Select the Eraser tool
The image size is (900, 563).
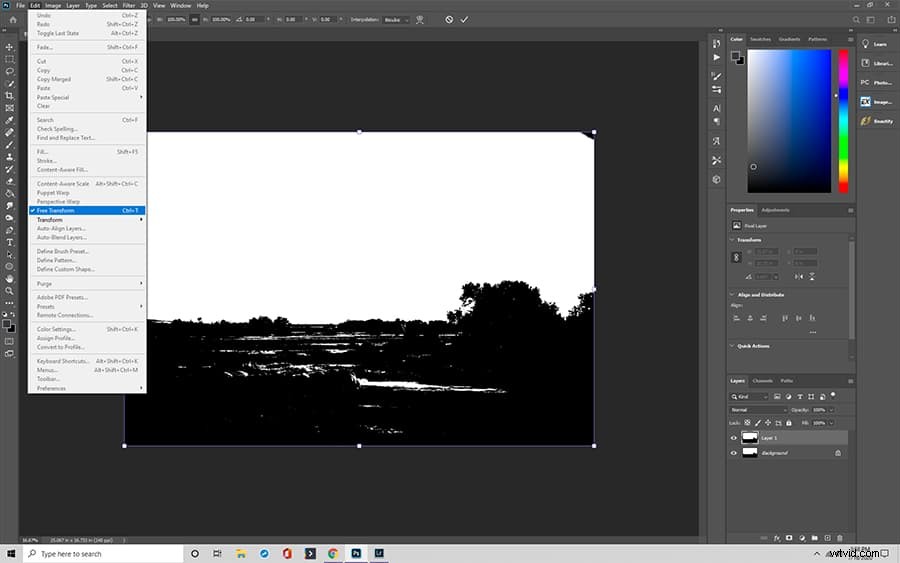tap(9, 181)
